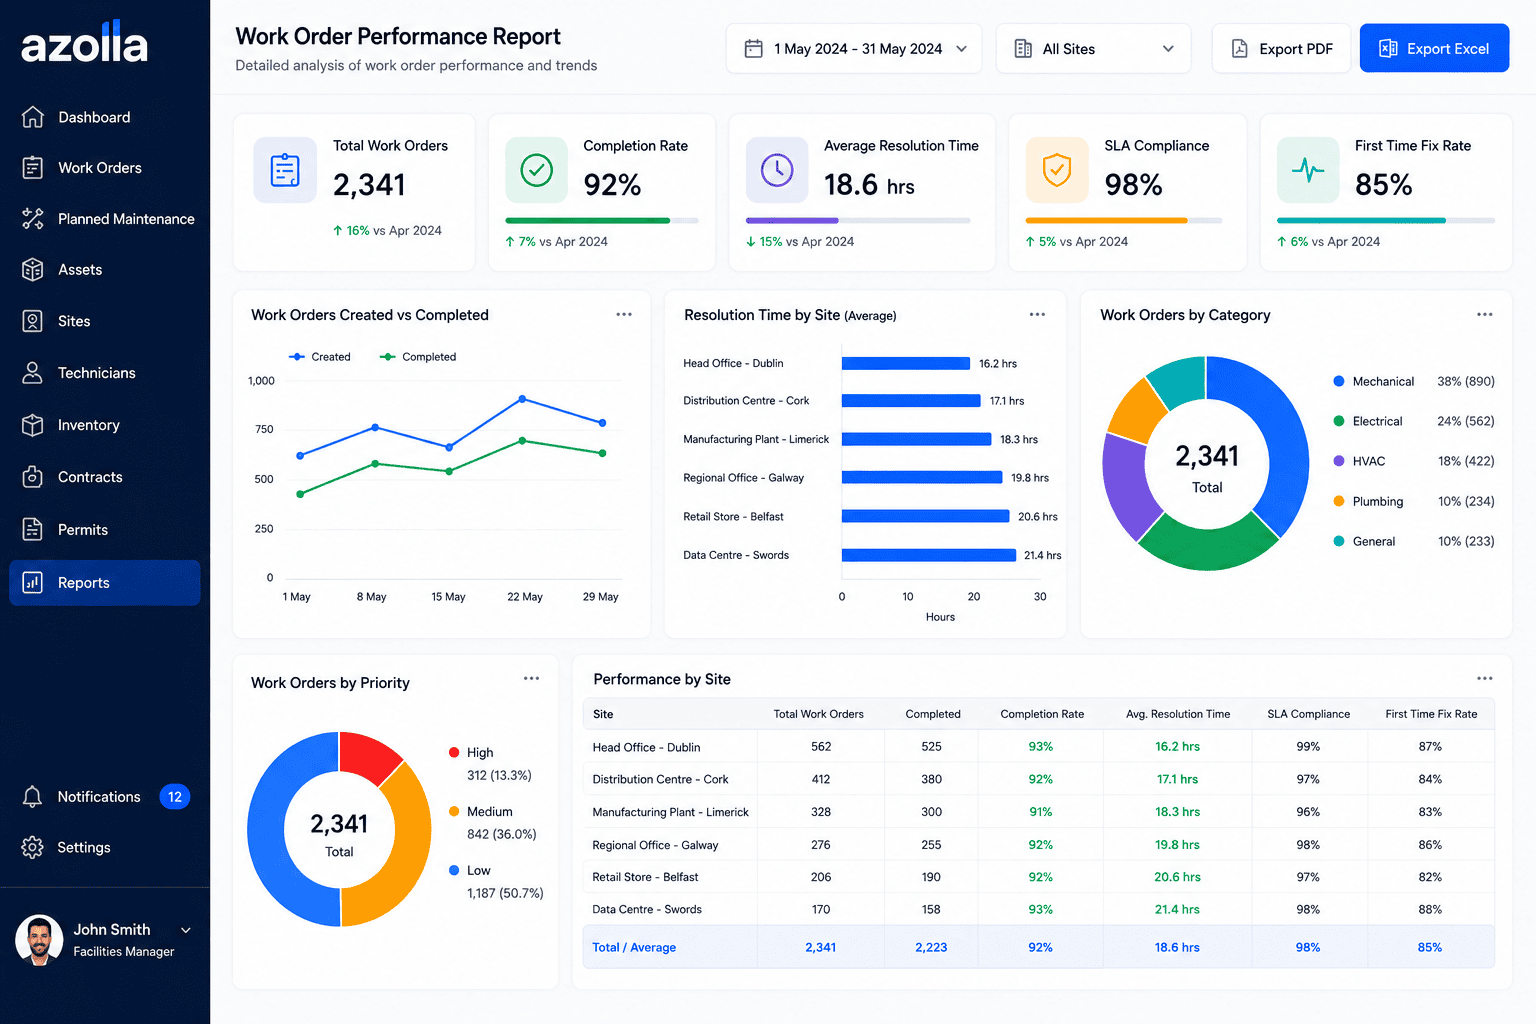Click the azolla logo
1536x1024 pixels.
tap(85, 43)
